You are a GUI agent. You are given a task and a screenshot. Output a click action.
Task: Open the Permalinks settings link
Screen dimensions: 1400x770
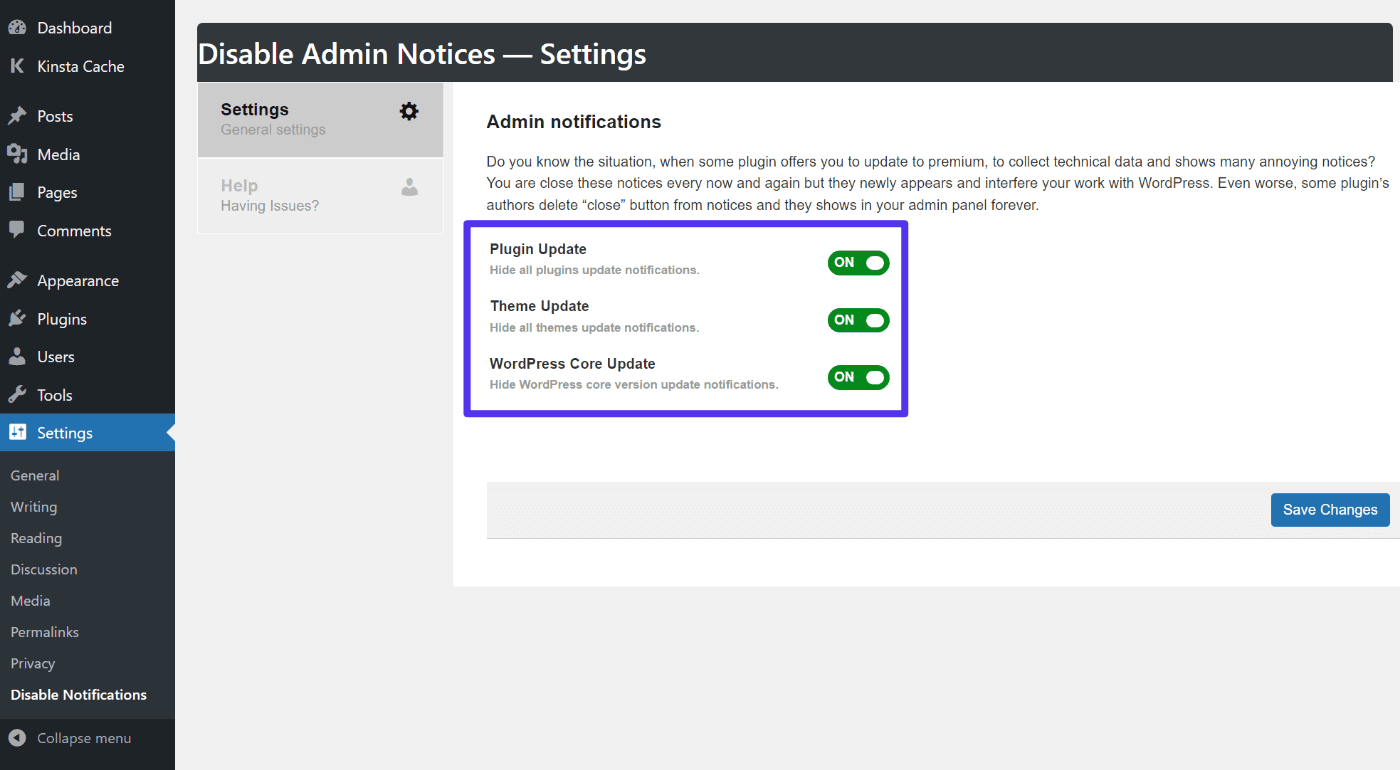click(x=45, y=632)
